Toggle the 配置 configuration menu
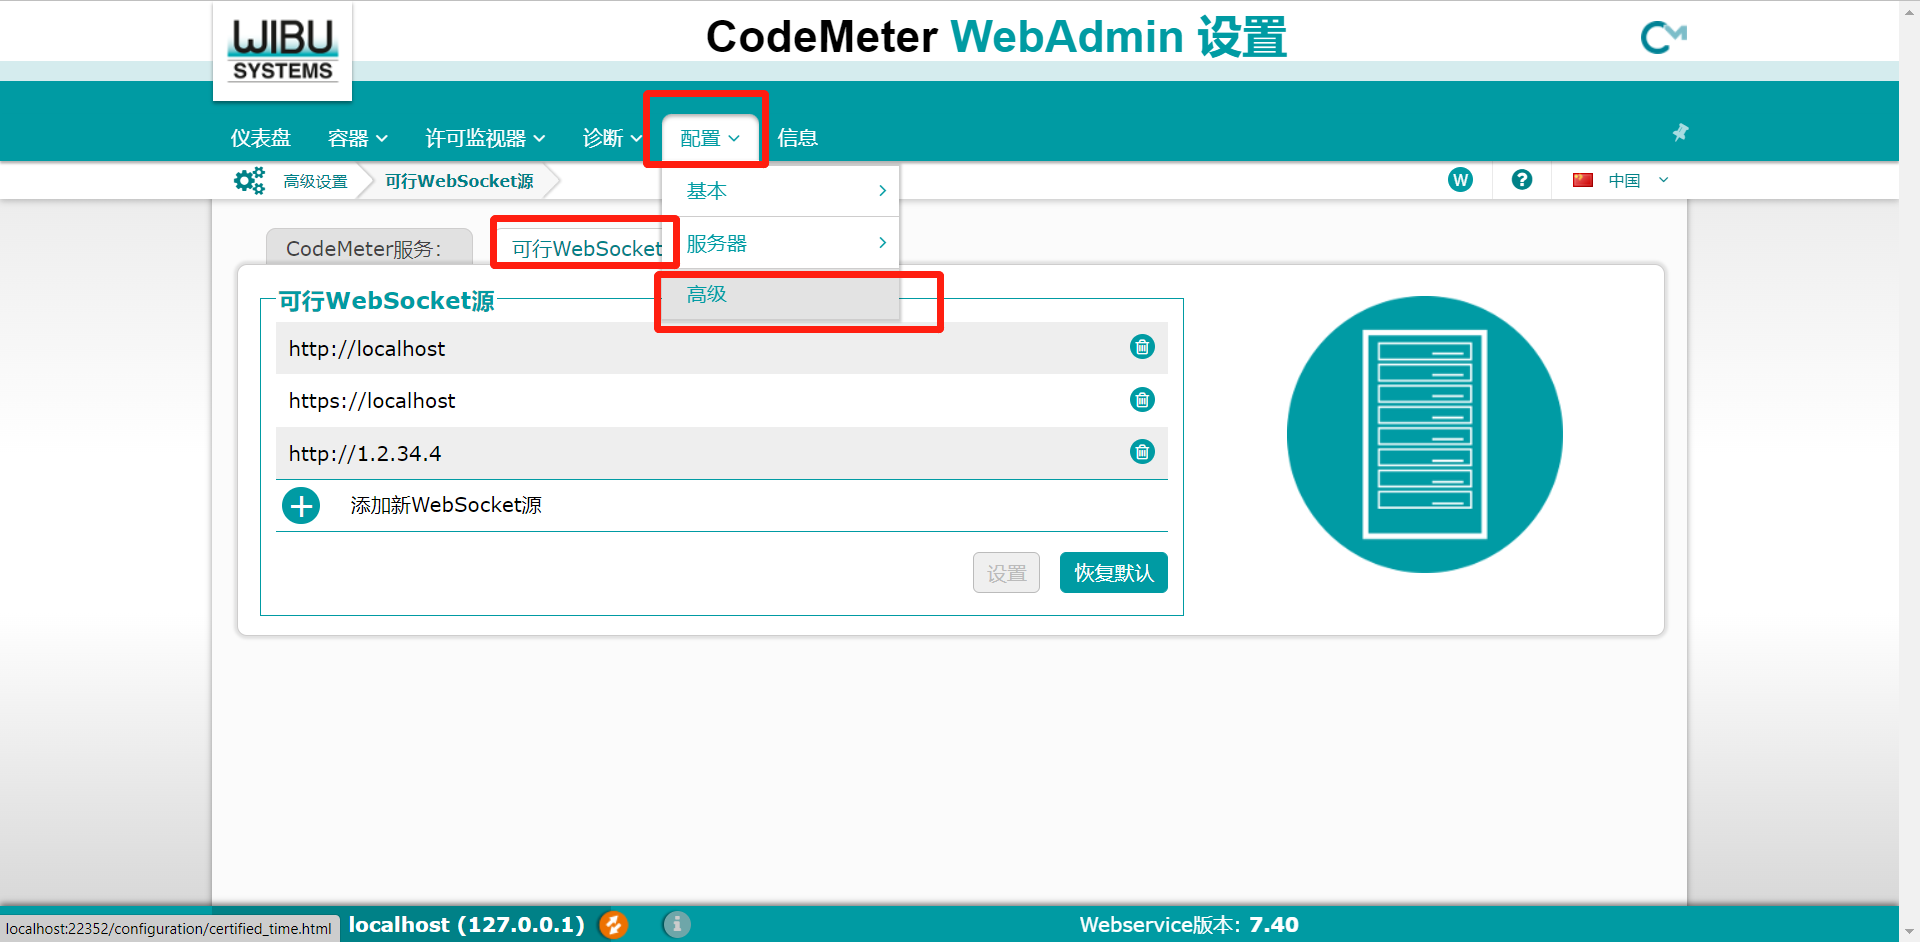Image resolution: width=1920 pixels, height=942 pixels. tap(709, 138)
